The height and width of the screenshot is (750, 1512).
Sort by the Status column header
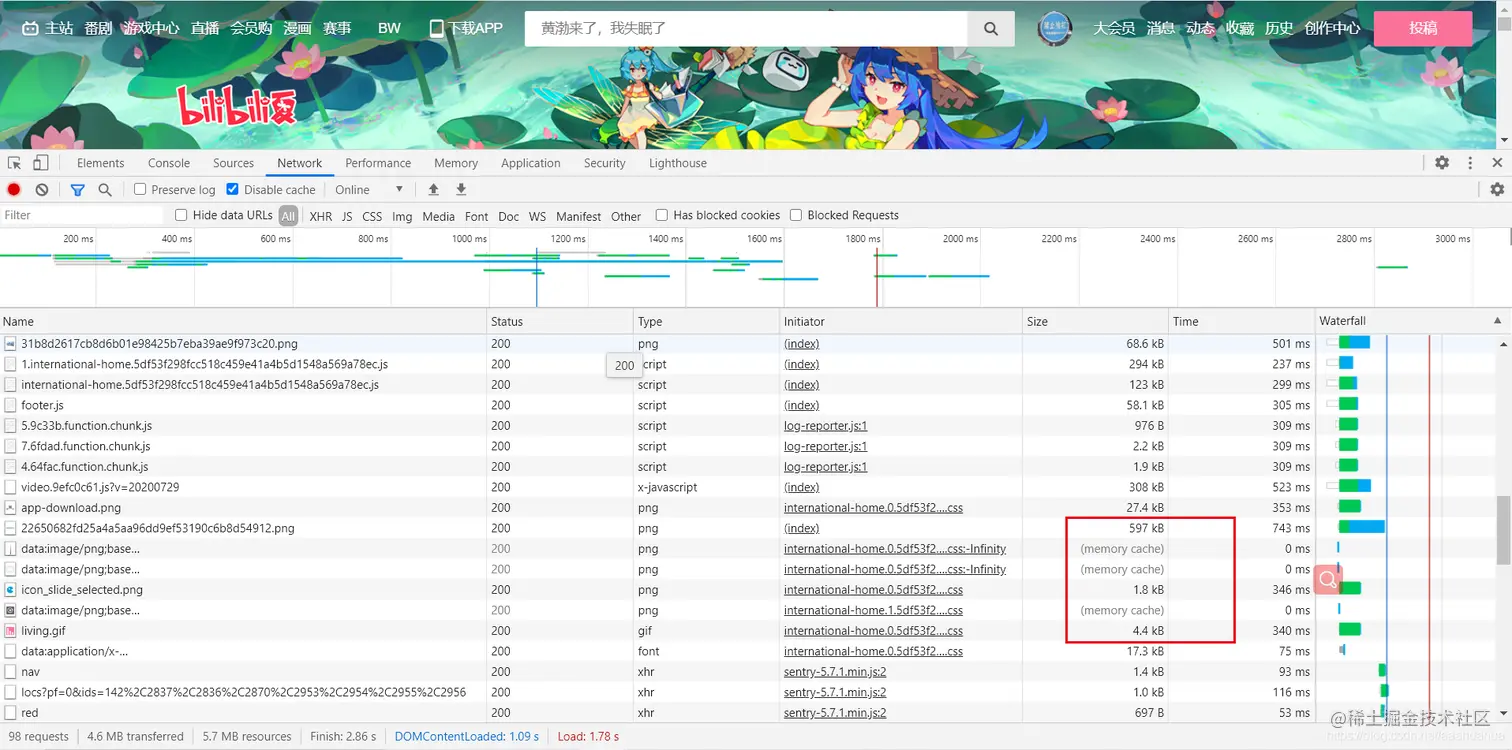(560, 321)
